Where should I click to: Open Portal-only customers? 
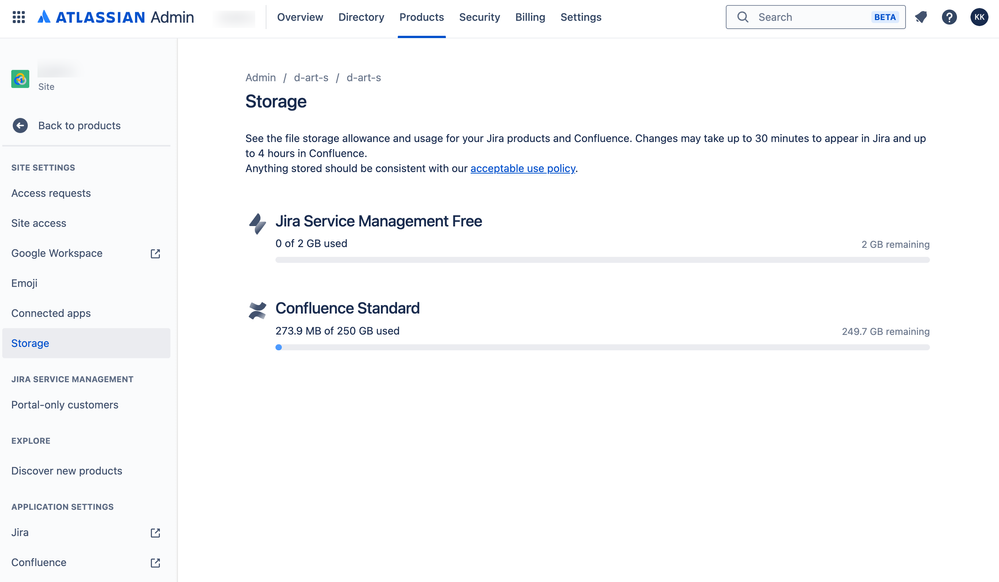65,405
